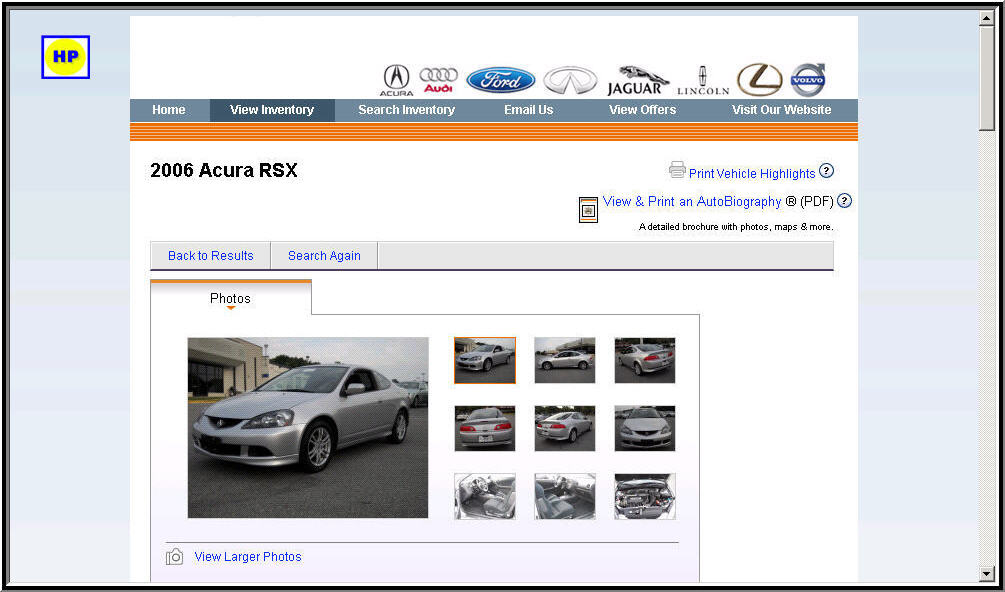This screenshot has width=1005, height=592.
Task: Click the printer icon beside Print Vehicle Highlights
Action: point(677,170)
